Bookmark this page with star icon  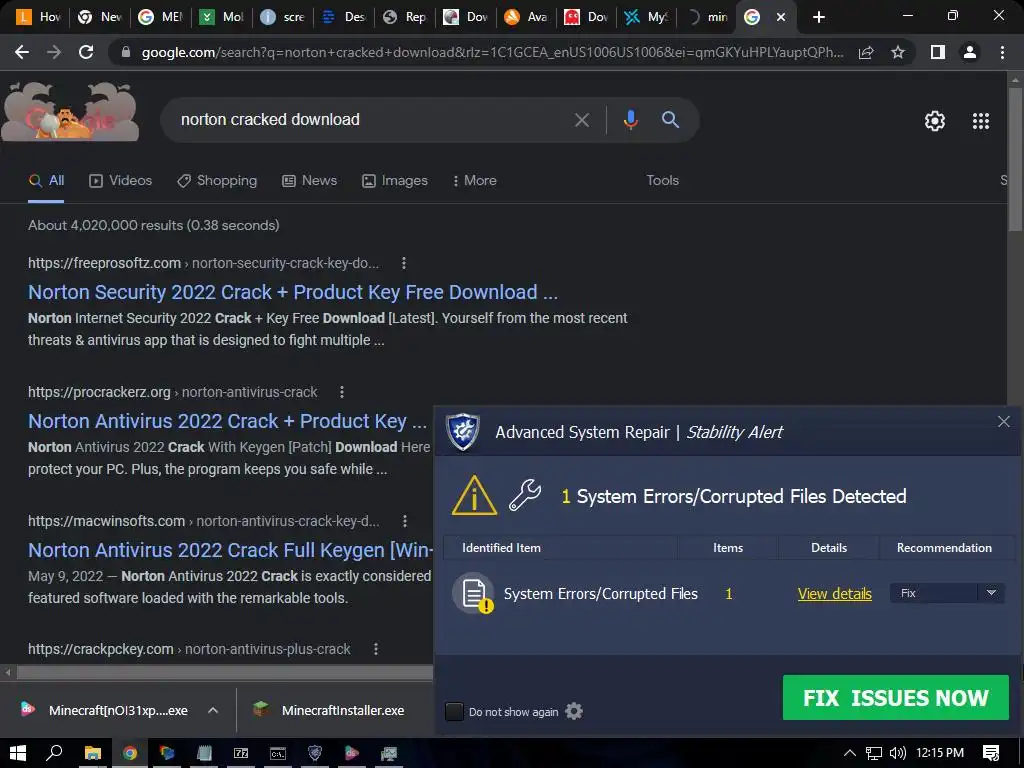898,52
